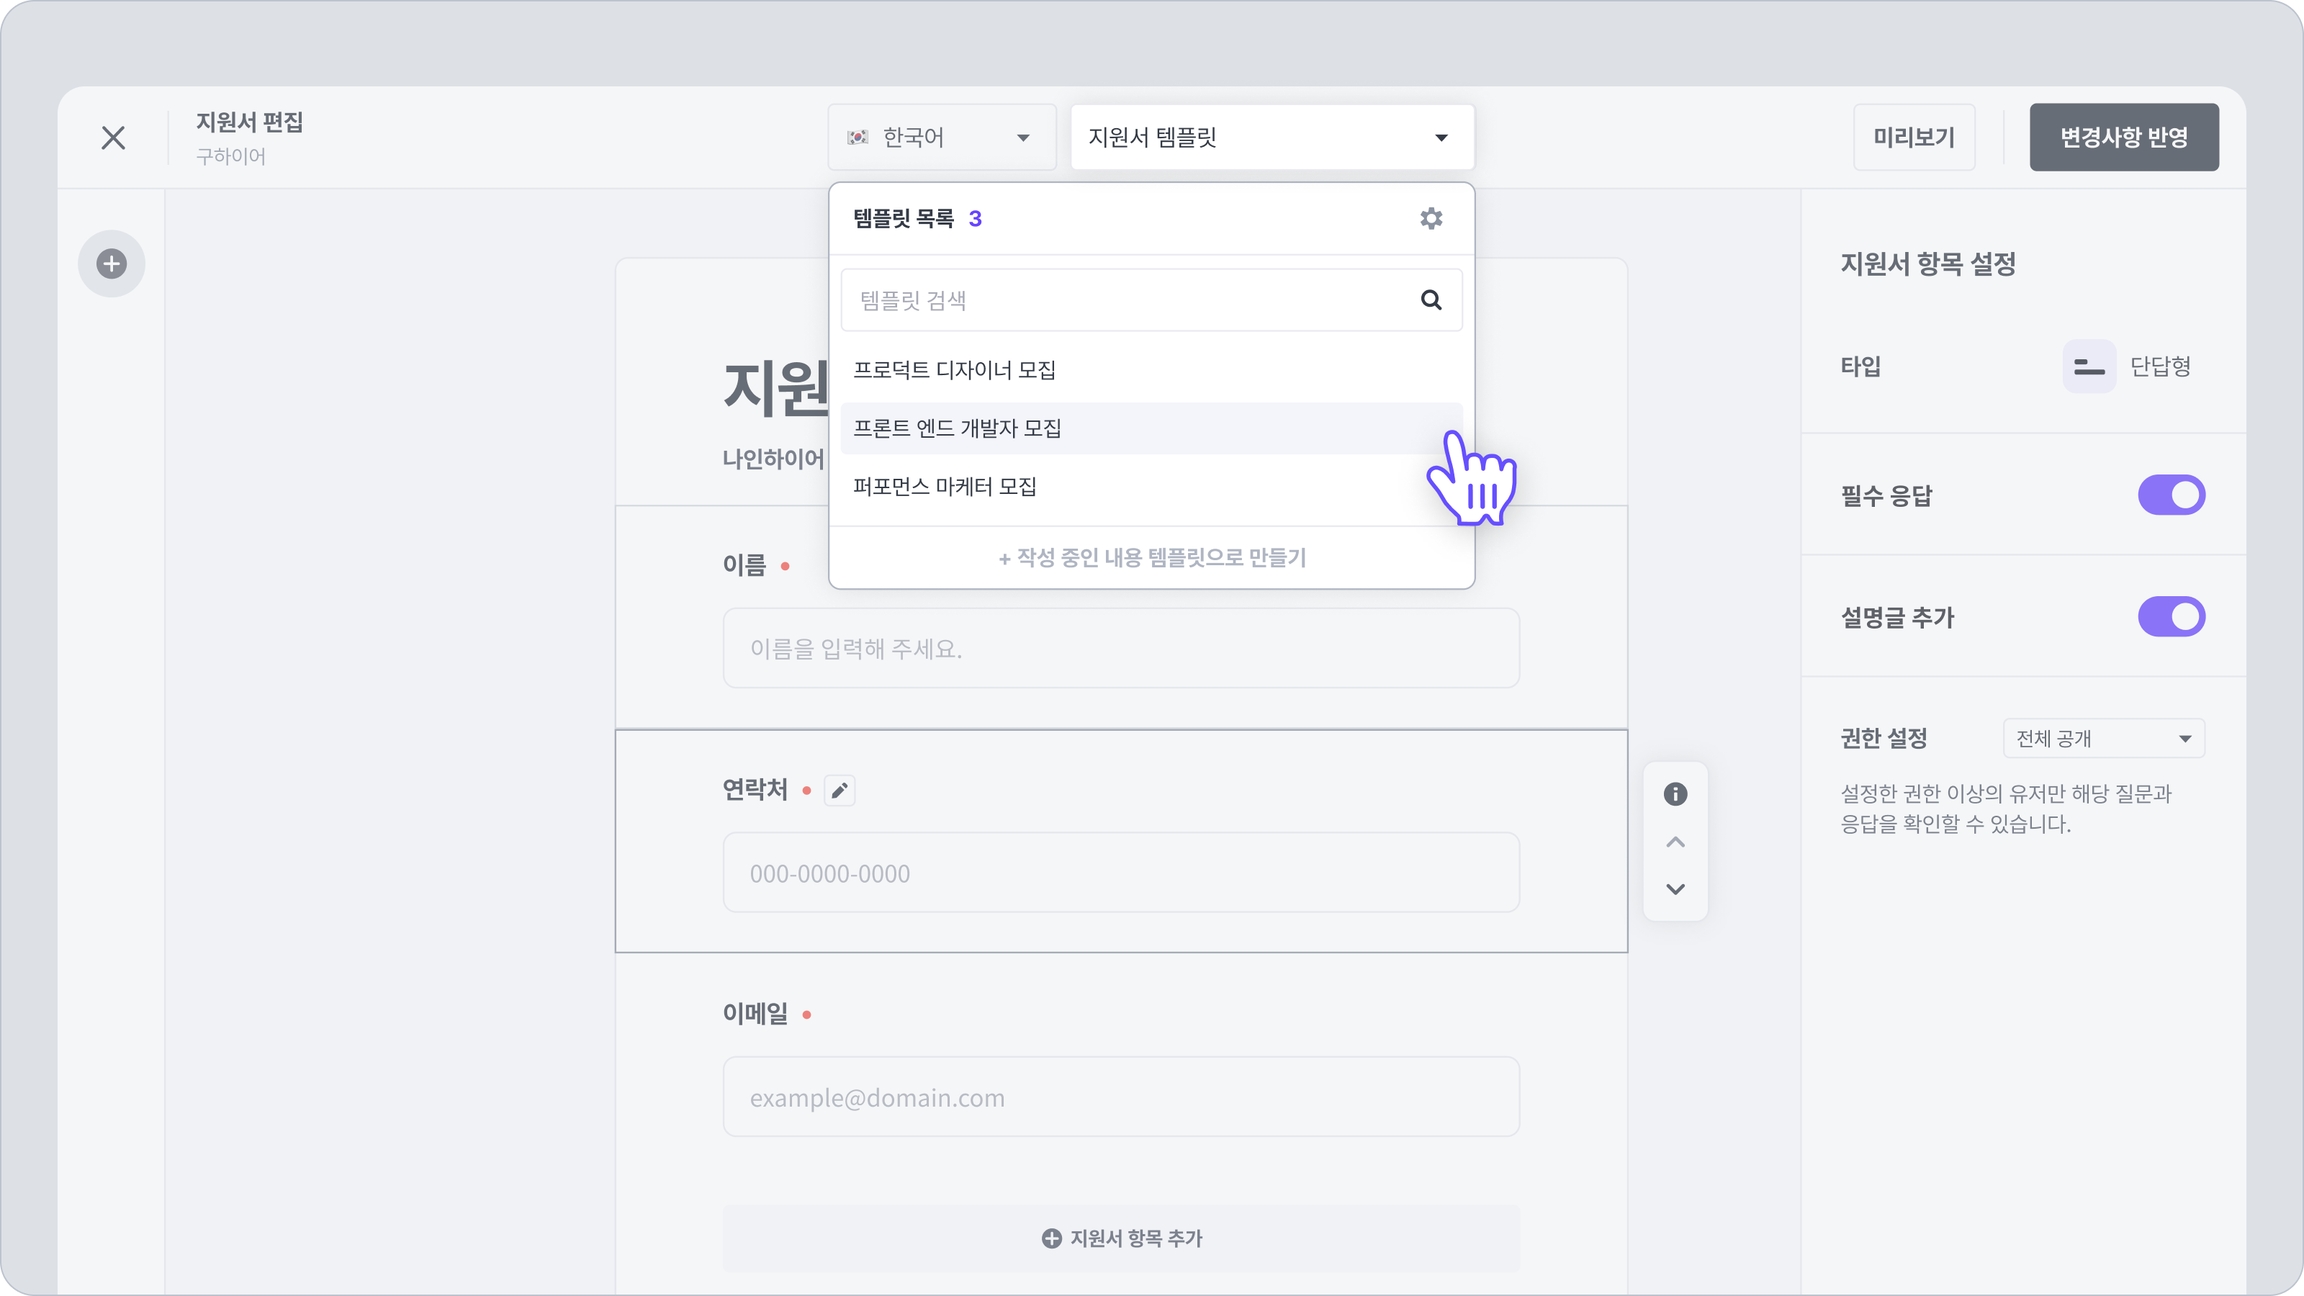The image size is (2304, 1296).
Task: Click + 작성 중인 내용 템플릿으로 만들기 link
Action: tap(1152, 558)
